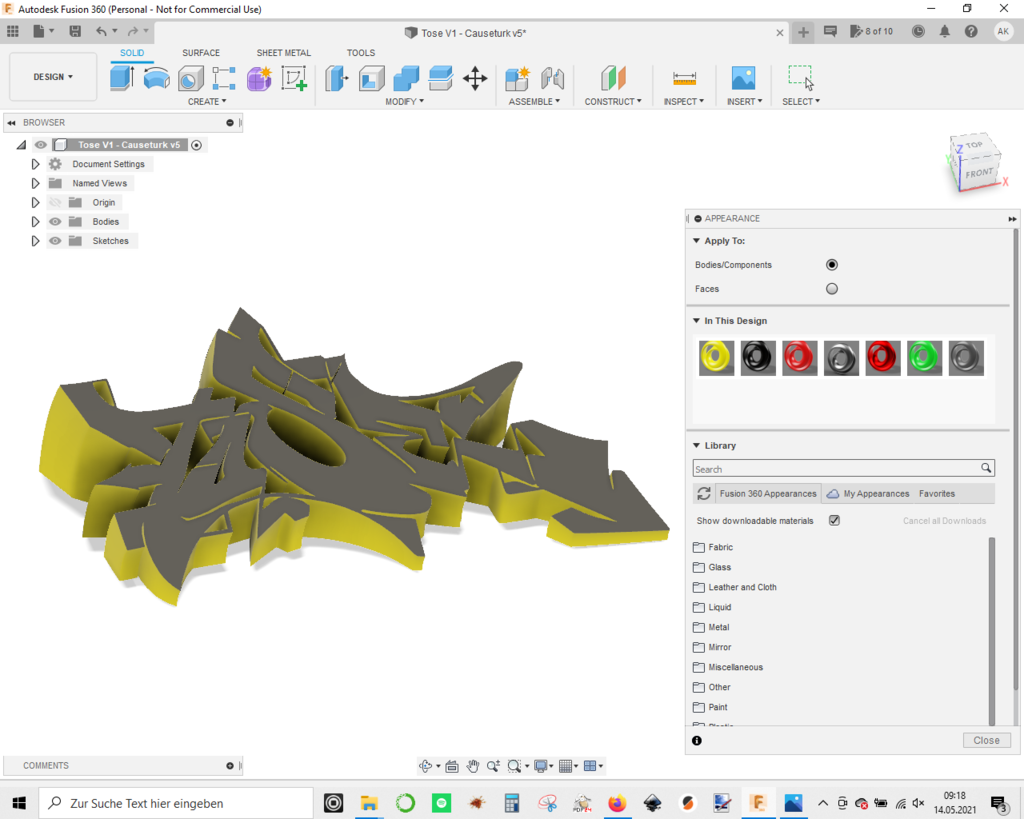Expand the Sketches tree node
1024x819 pixels.
point(35,241)
